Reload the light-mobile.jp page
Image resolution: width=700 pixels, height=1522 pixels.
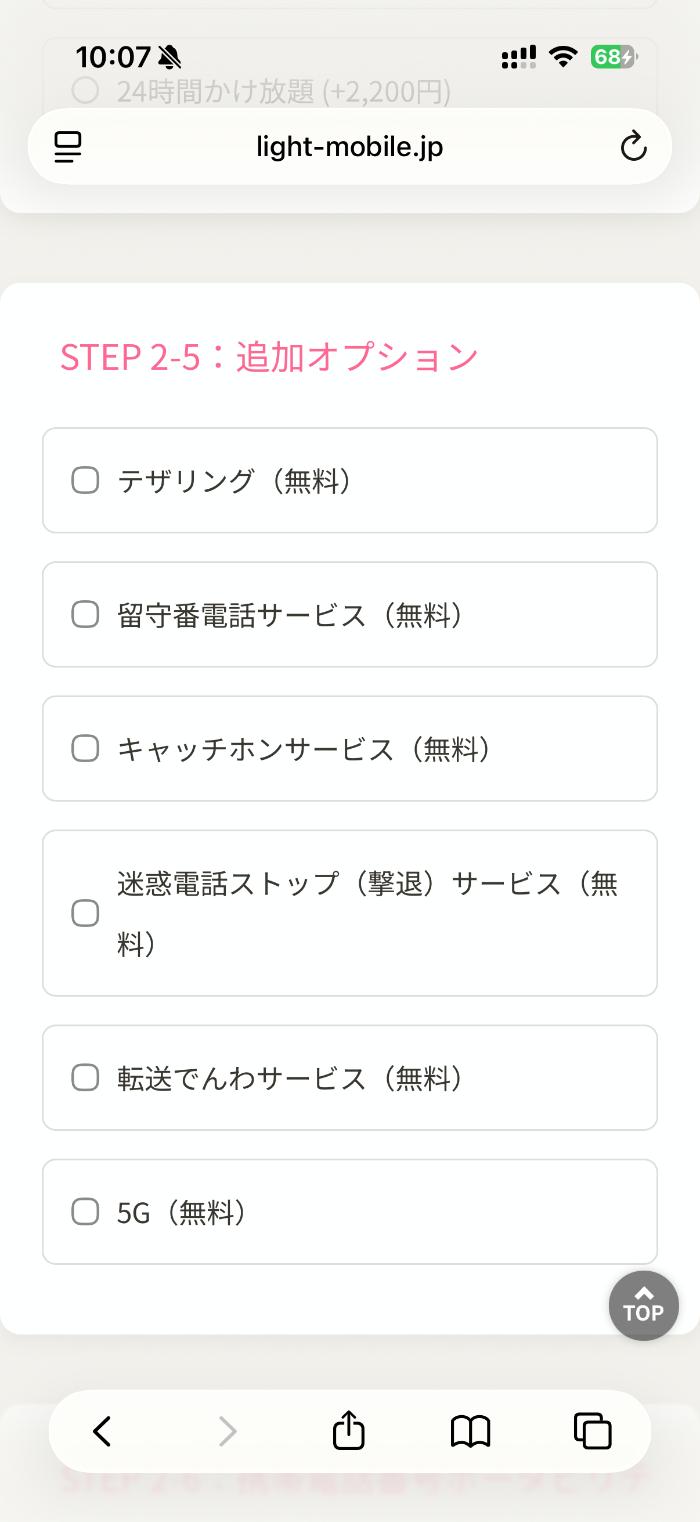633,147
